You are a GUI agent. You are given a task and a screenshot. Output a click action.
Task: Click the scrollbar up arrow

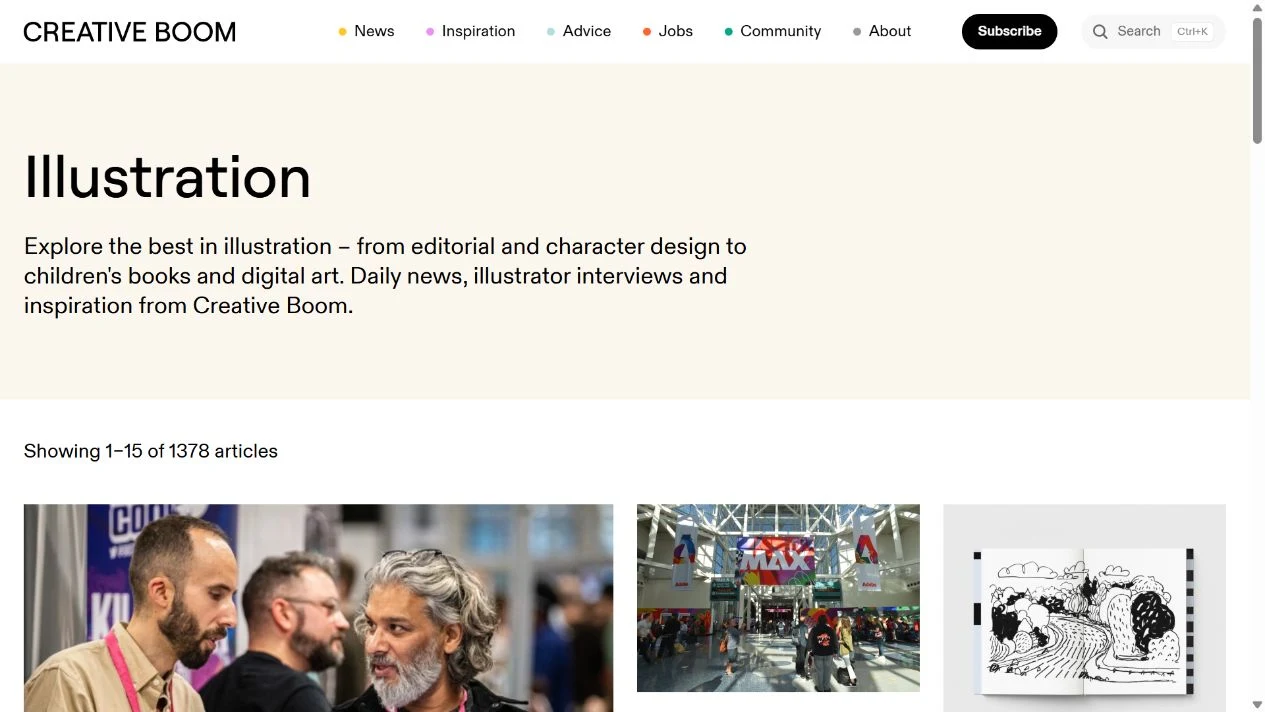tap(1257, 7)
